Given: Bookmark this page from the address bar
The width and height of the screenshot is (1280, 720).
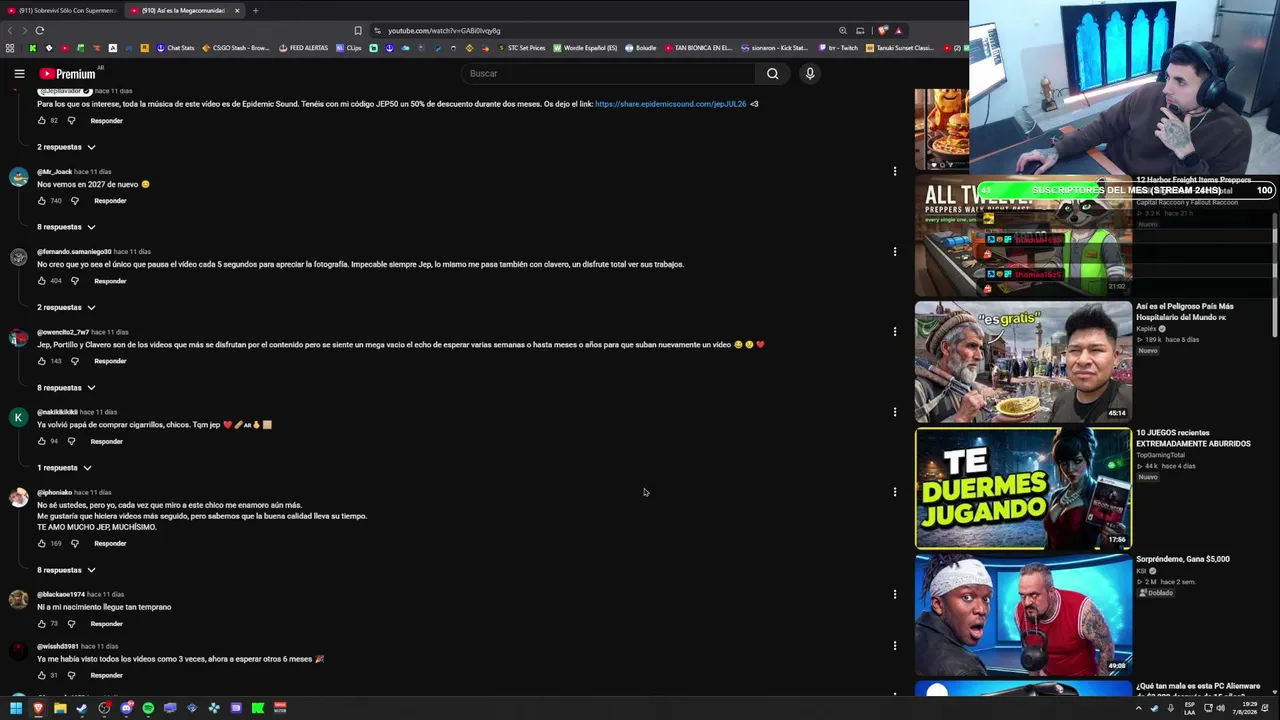Looking at the screenshot, I should coord(358,30).
